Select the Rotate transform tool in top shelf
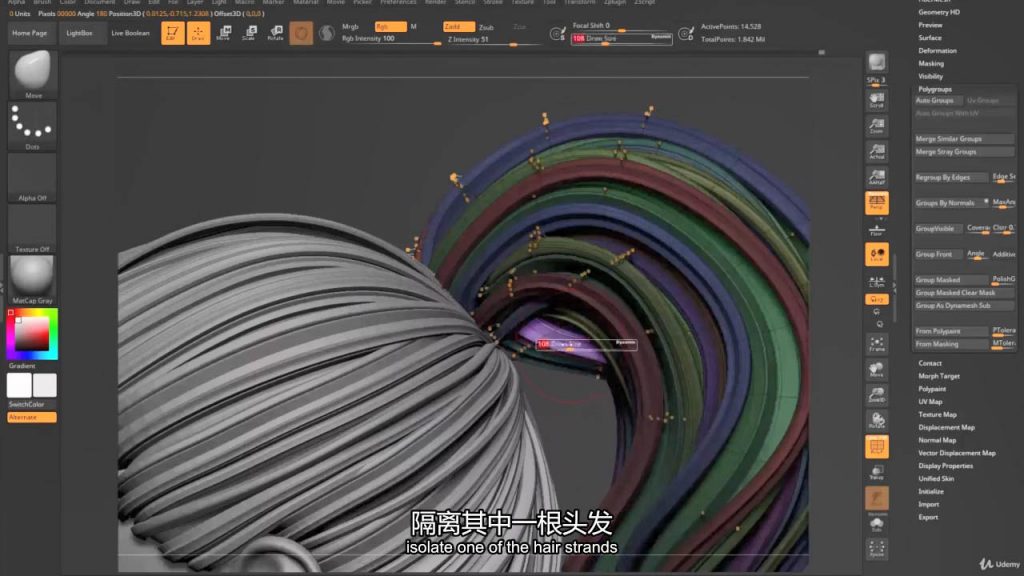Screen dimensions: 1024x576 [276, 33]
